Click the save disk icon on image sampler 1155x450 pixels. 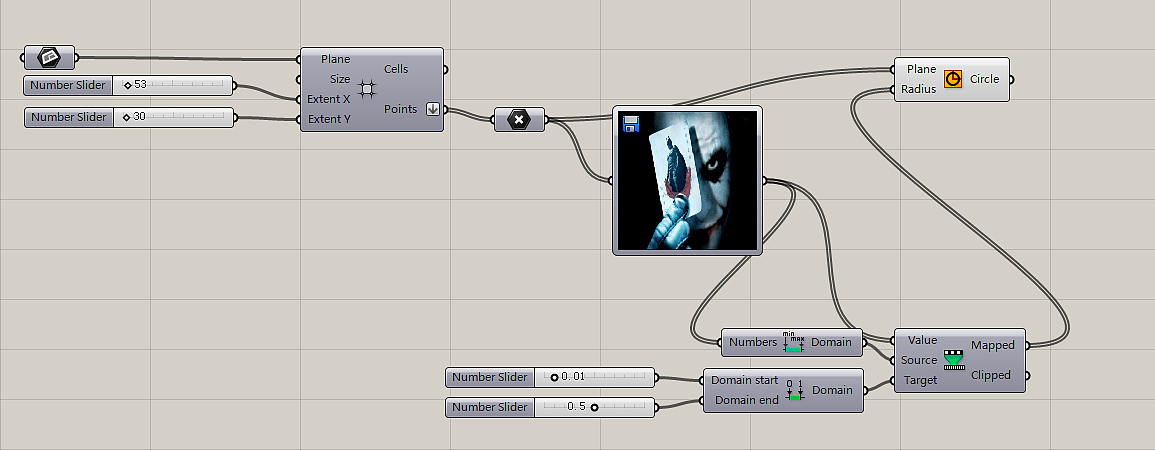pos(630,124)
